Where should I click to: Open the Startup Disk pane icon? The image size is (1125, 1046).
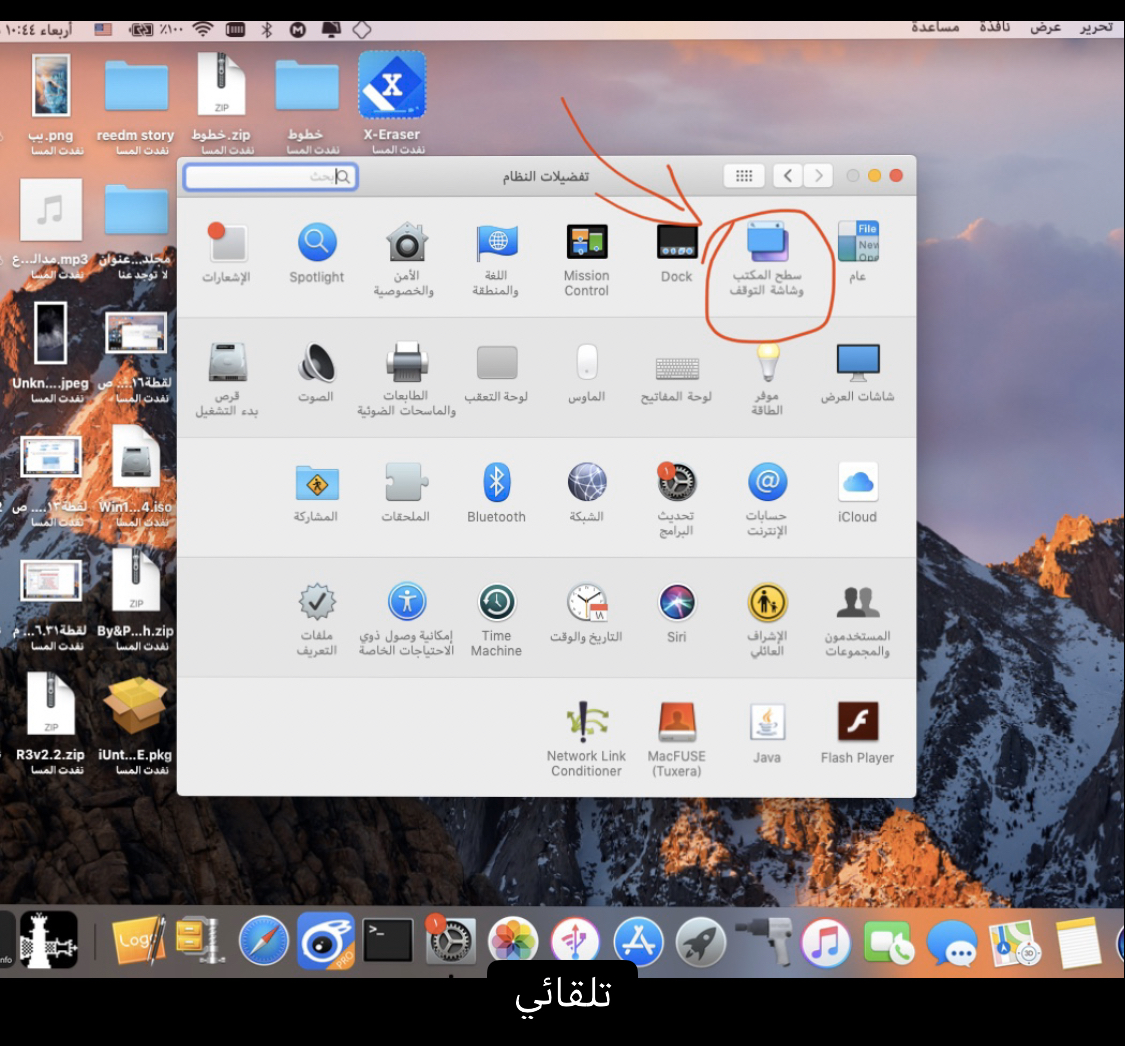coord(227,362)
